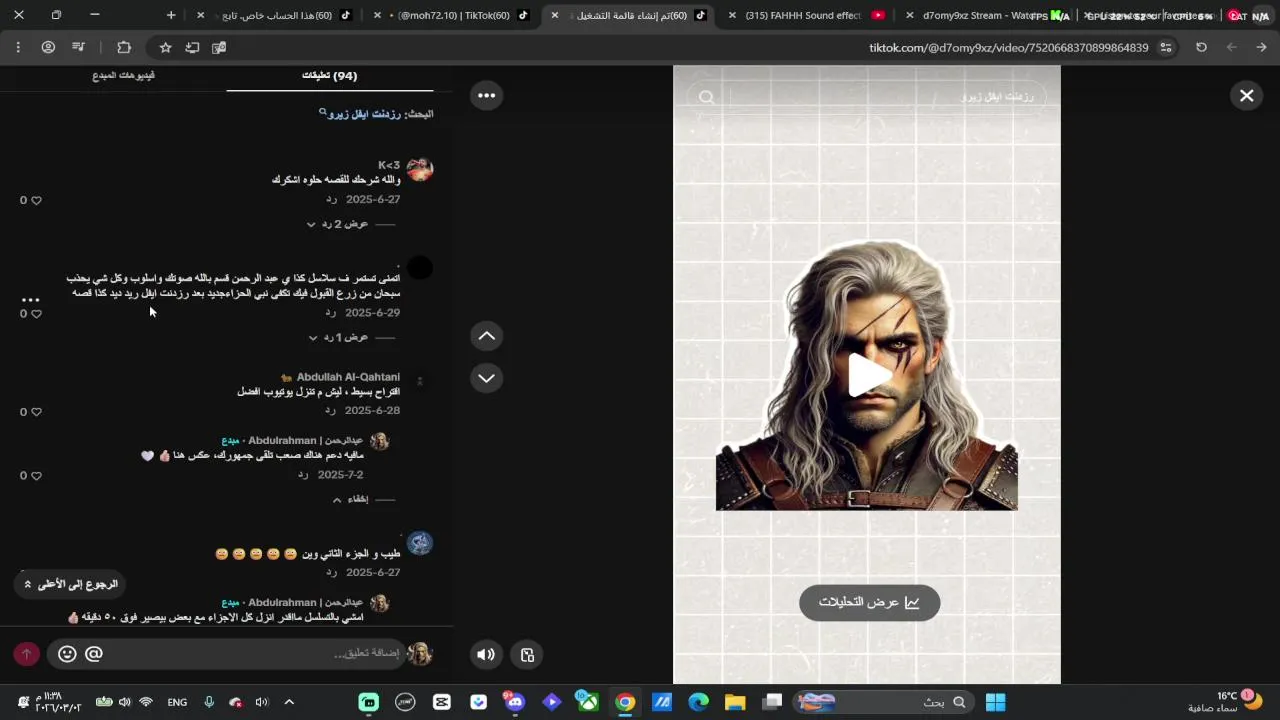The height and width of the screenshot is (720, 1280).
Task: Go to next video with down chevron
Action: [486, 378]
